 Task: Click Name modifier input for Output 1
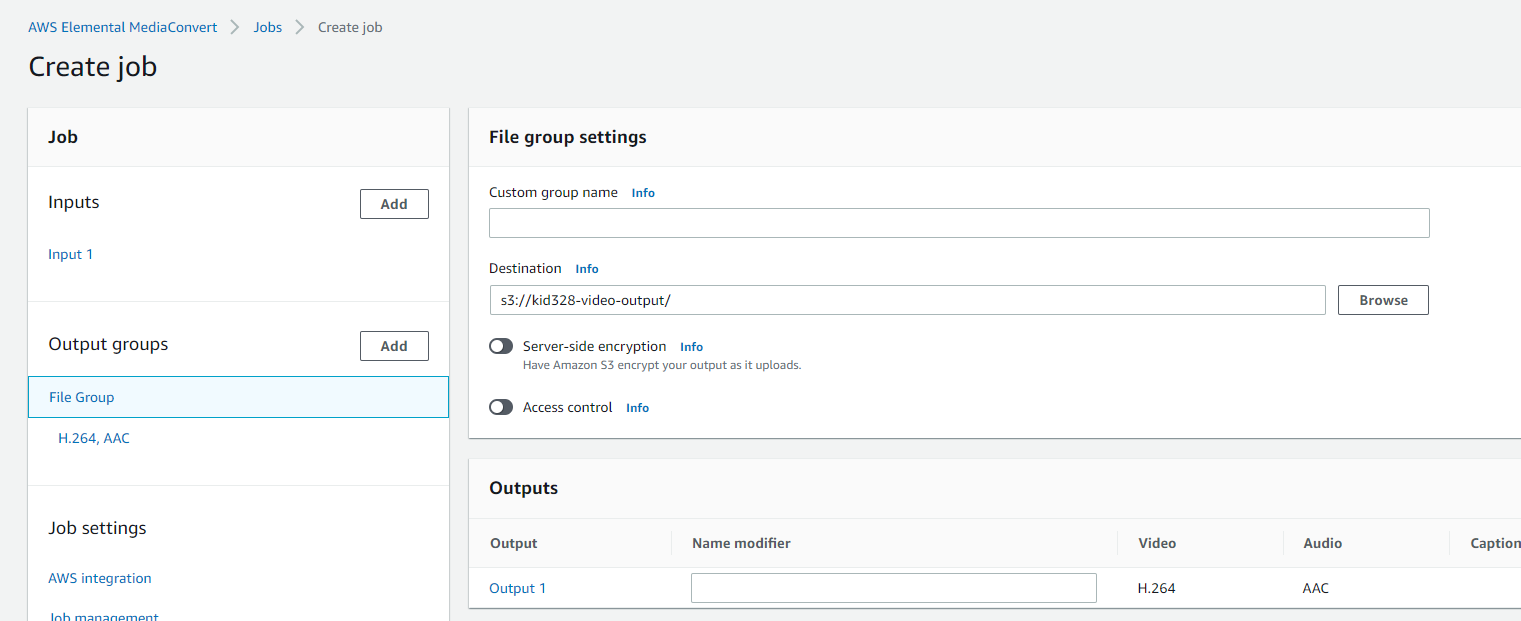click(893, 588)
